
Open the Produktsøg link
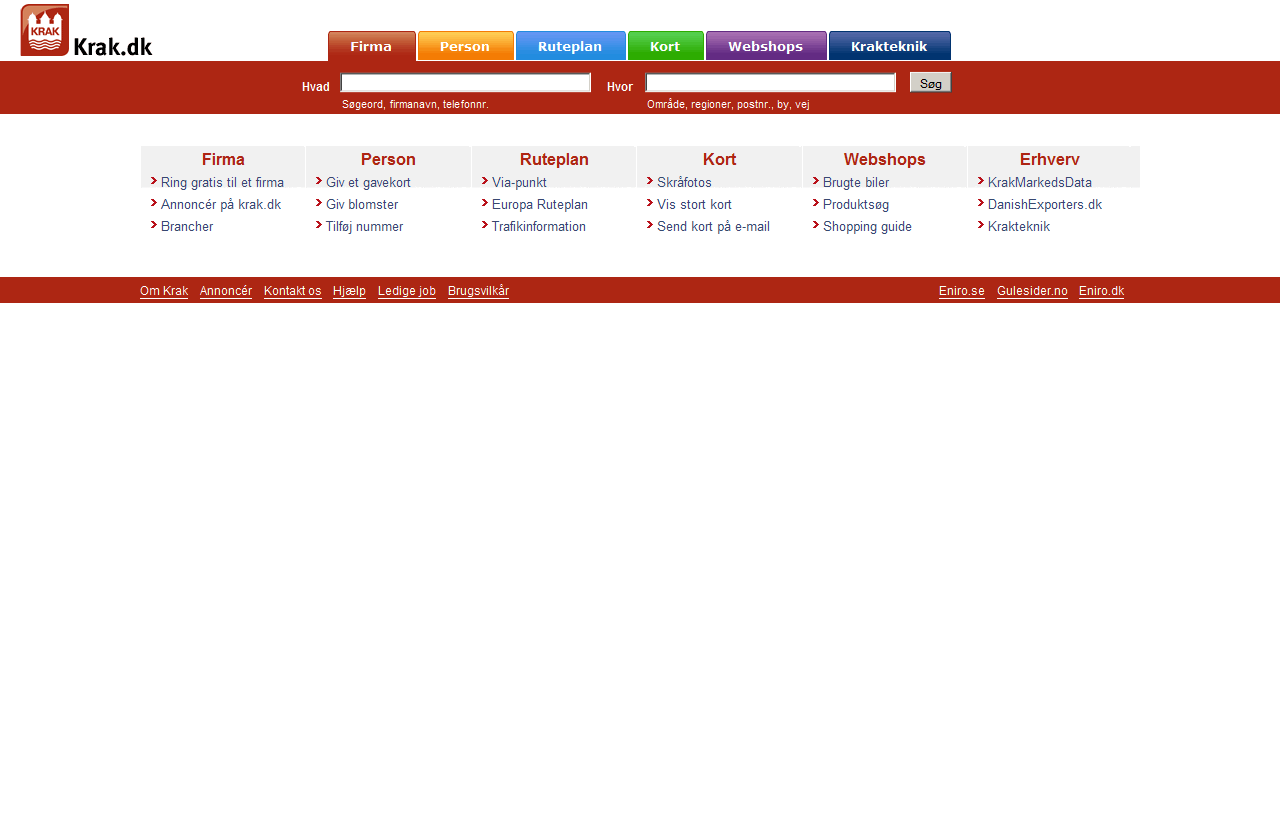(x=856, y=204)
